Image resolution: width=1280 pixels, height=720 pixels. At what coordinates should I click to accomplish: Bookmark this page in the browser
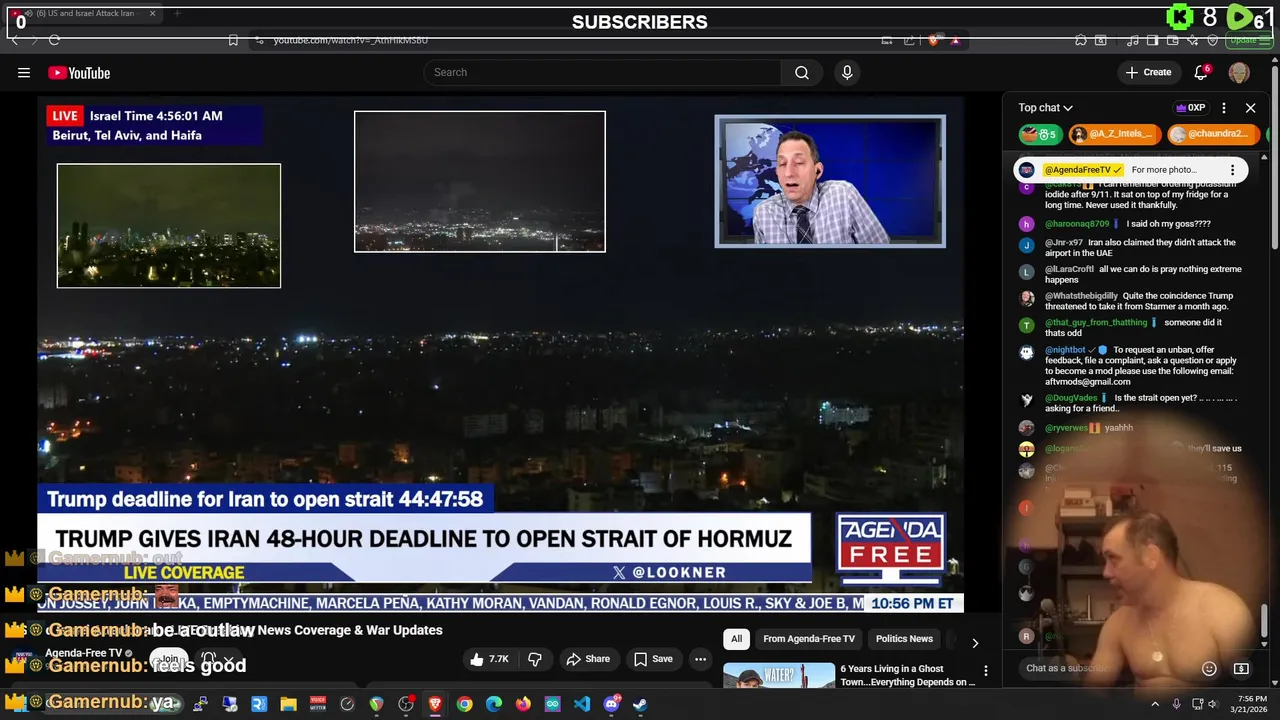233,40
